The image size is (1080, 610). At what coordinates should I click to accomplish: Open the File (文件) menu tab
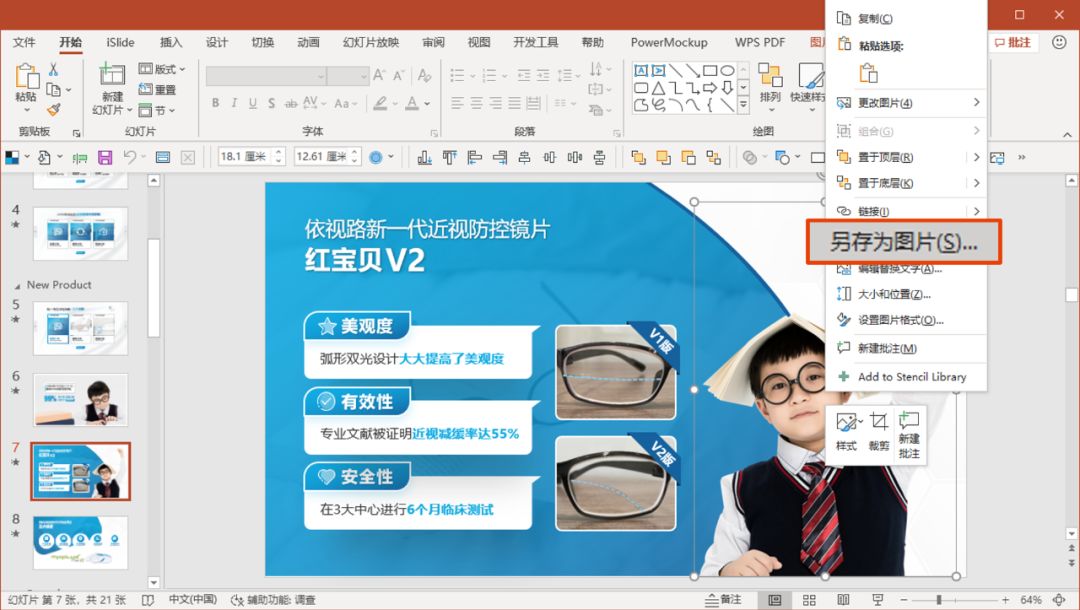click(x=23, y=43)
